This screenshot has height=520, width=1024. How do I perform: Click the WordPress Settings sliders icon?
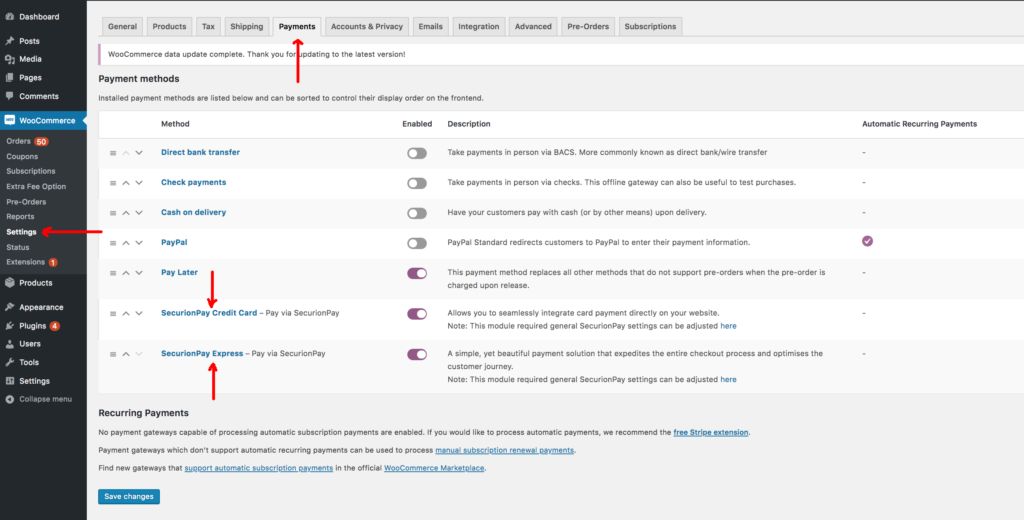(x=10, y=381)
